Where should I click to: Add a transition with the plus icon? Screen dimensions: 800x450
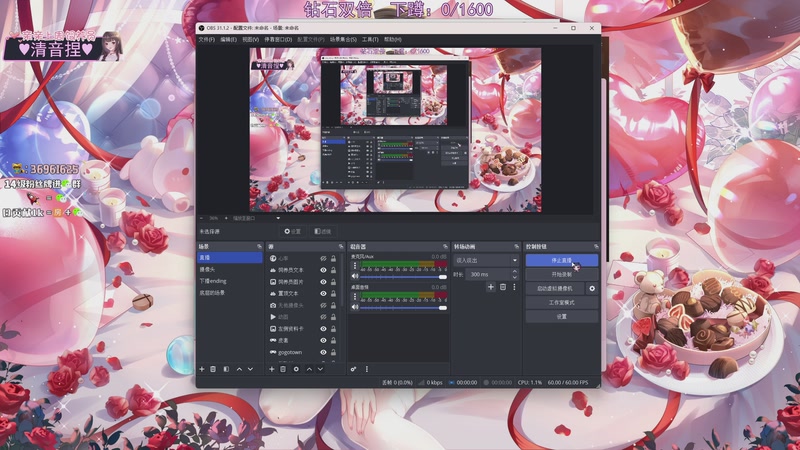tap(491, 287)
